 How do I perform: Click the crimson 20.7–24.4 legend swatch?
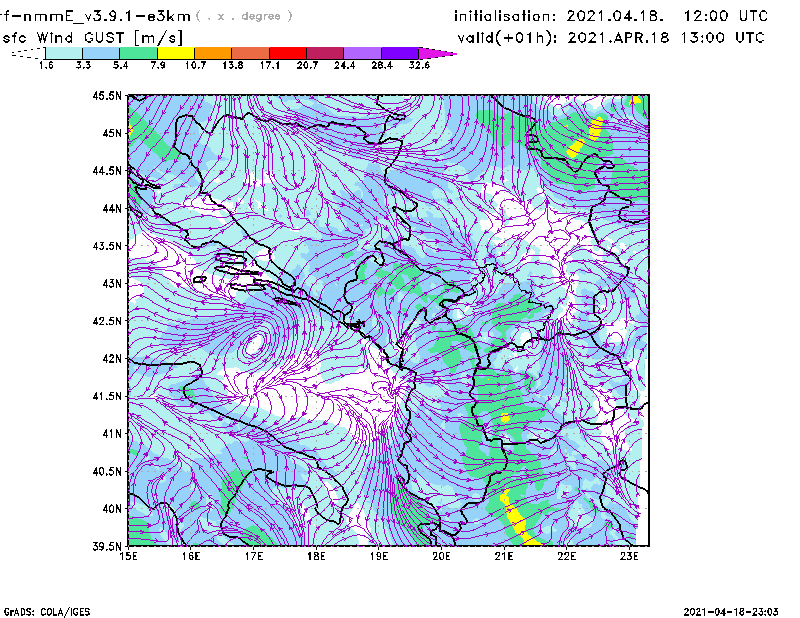[325, 53]
